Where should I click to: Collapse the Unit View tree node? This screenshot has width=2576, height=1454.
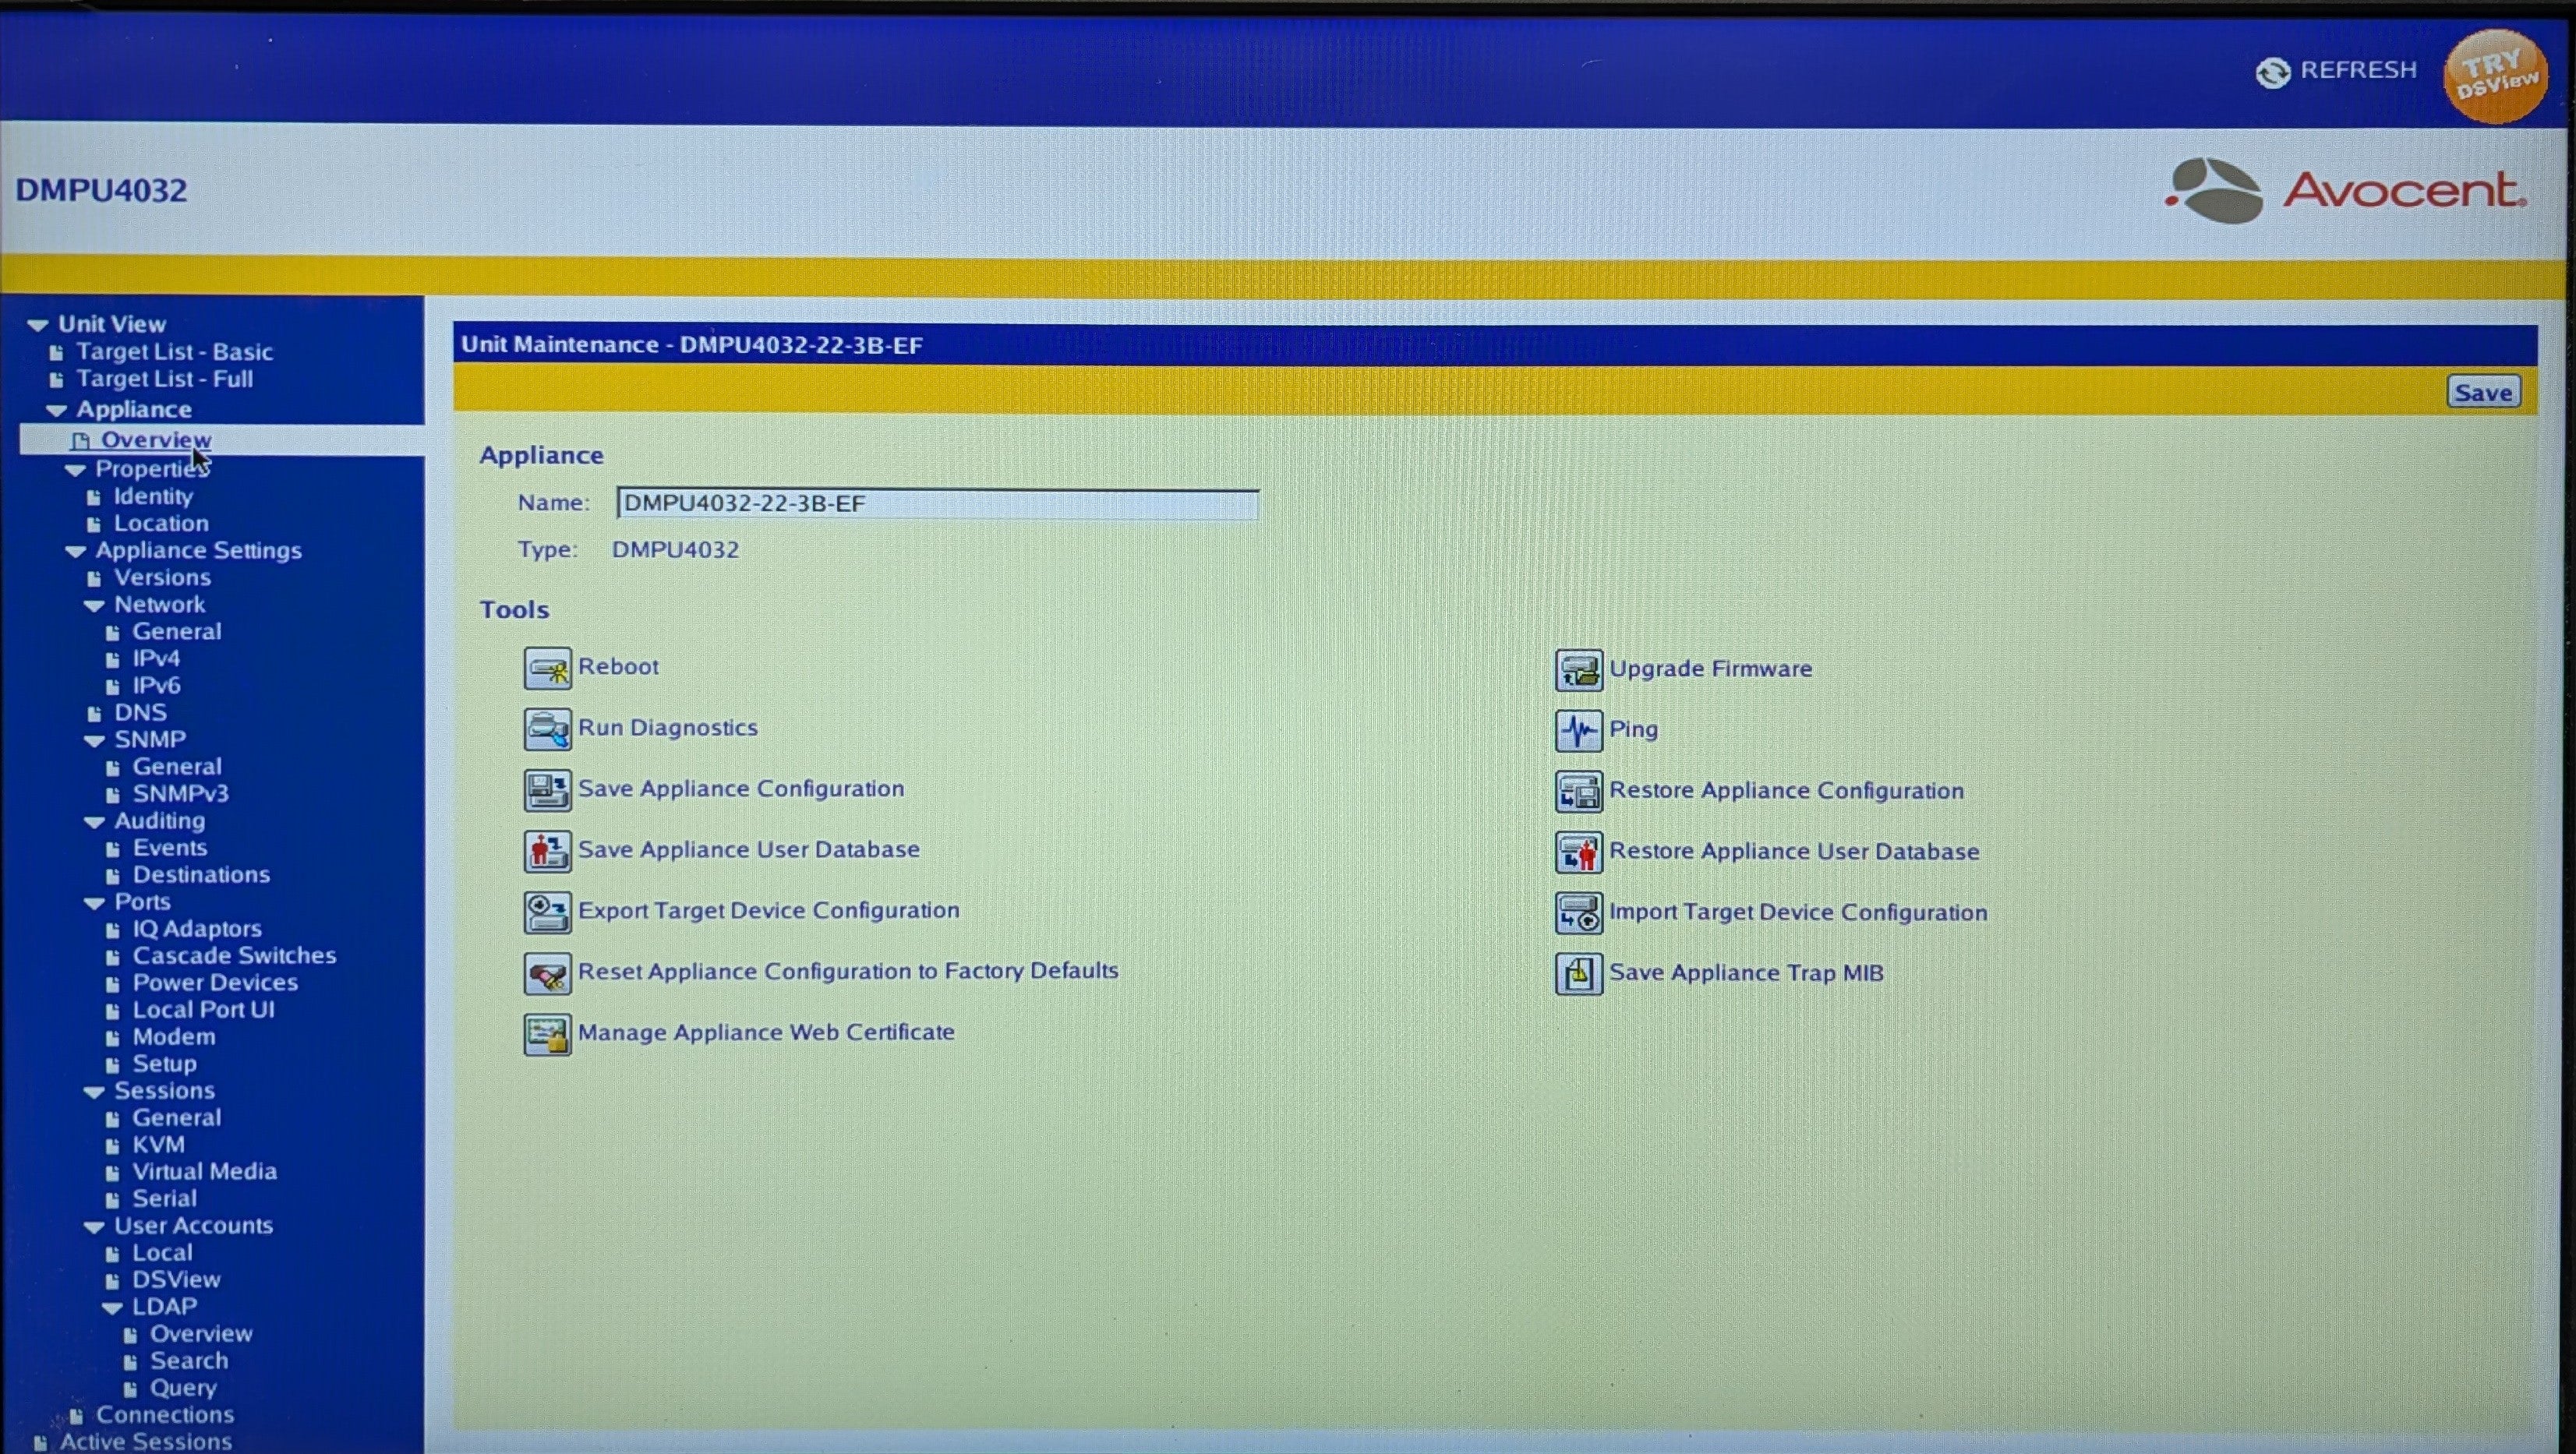pos(38,325)
